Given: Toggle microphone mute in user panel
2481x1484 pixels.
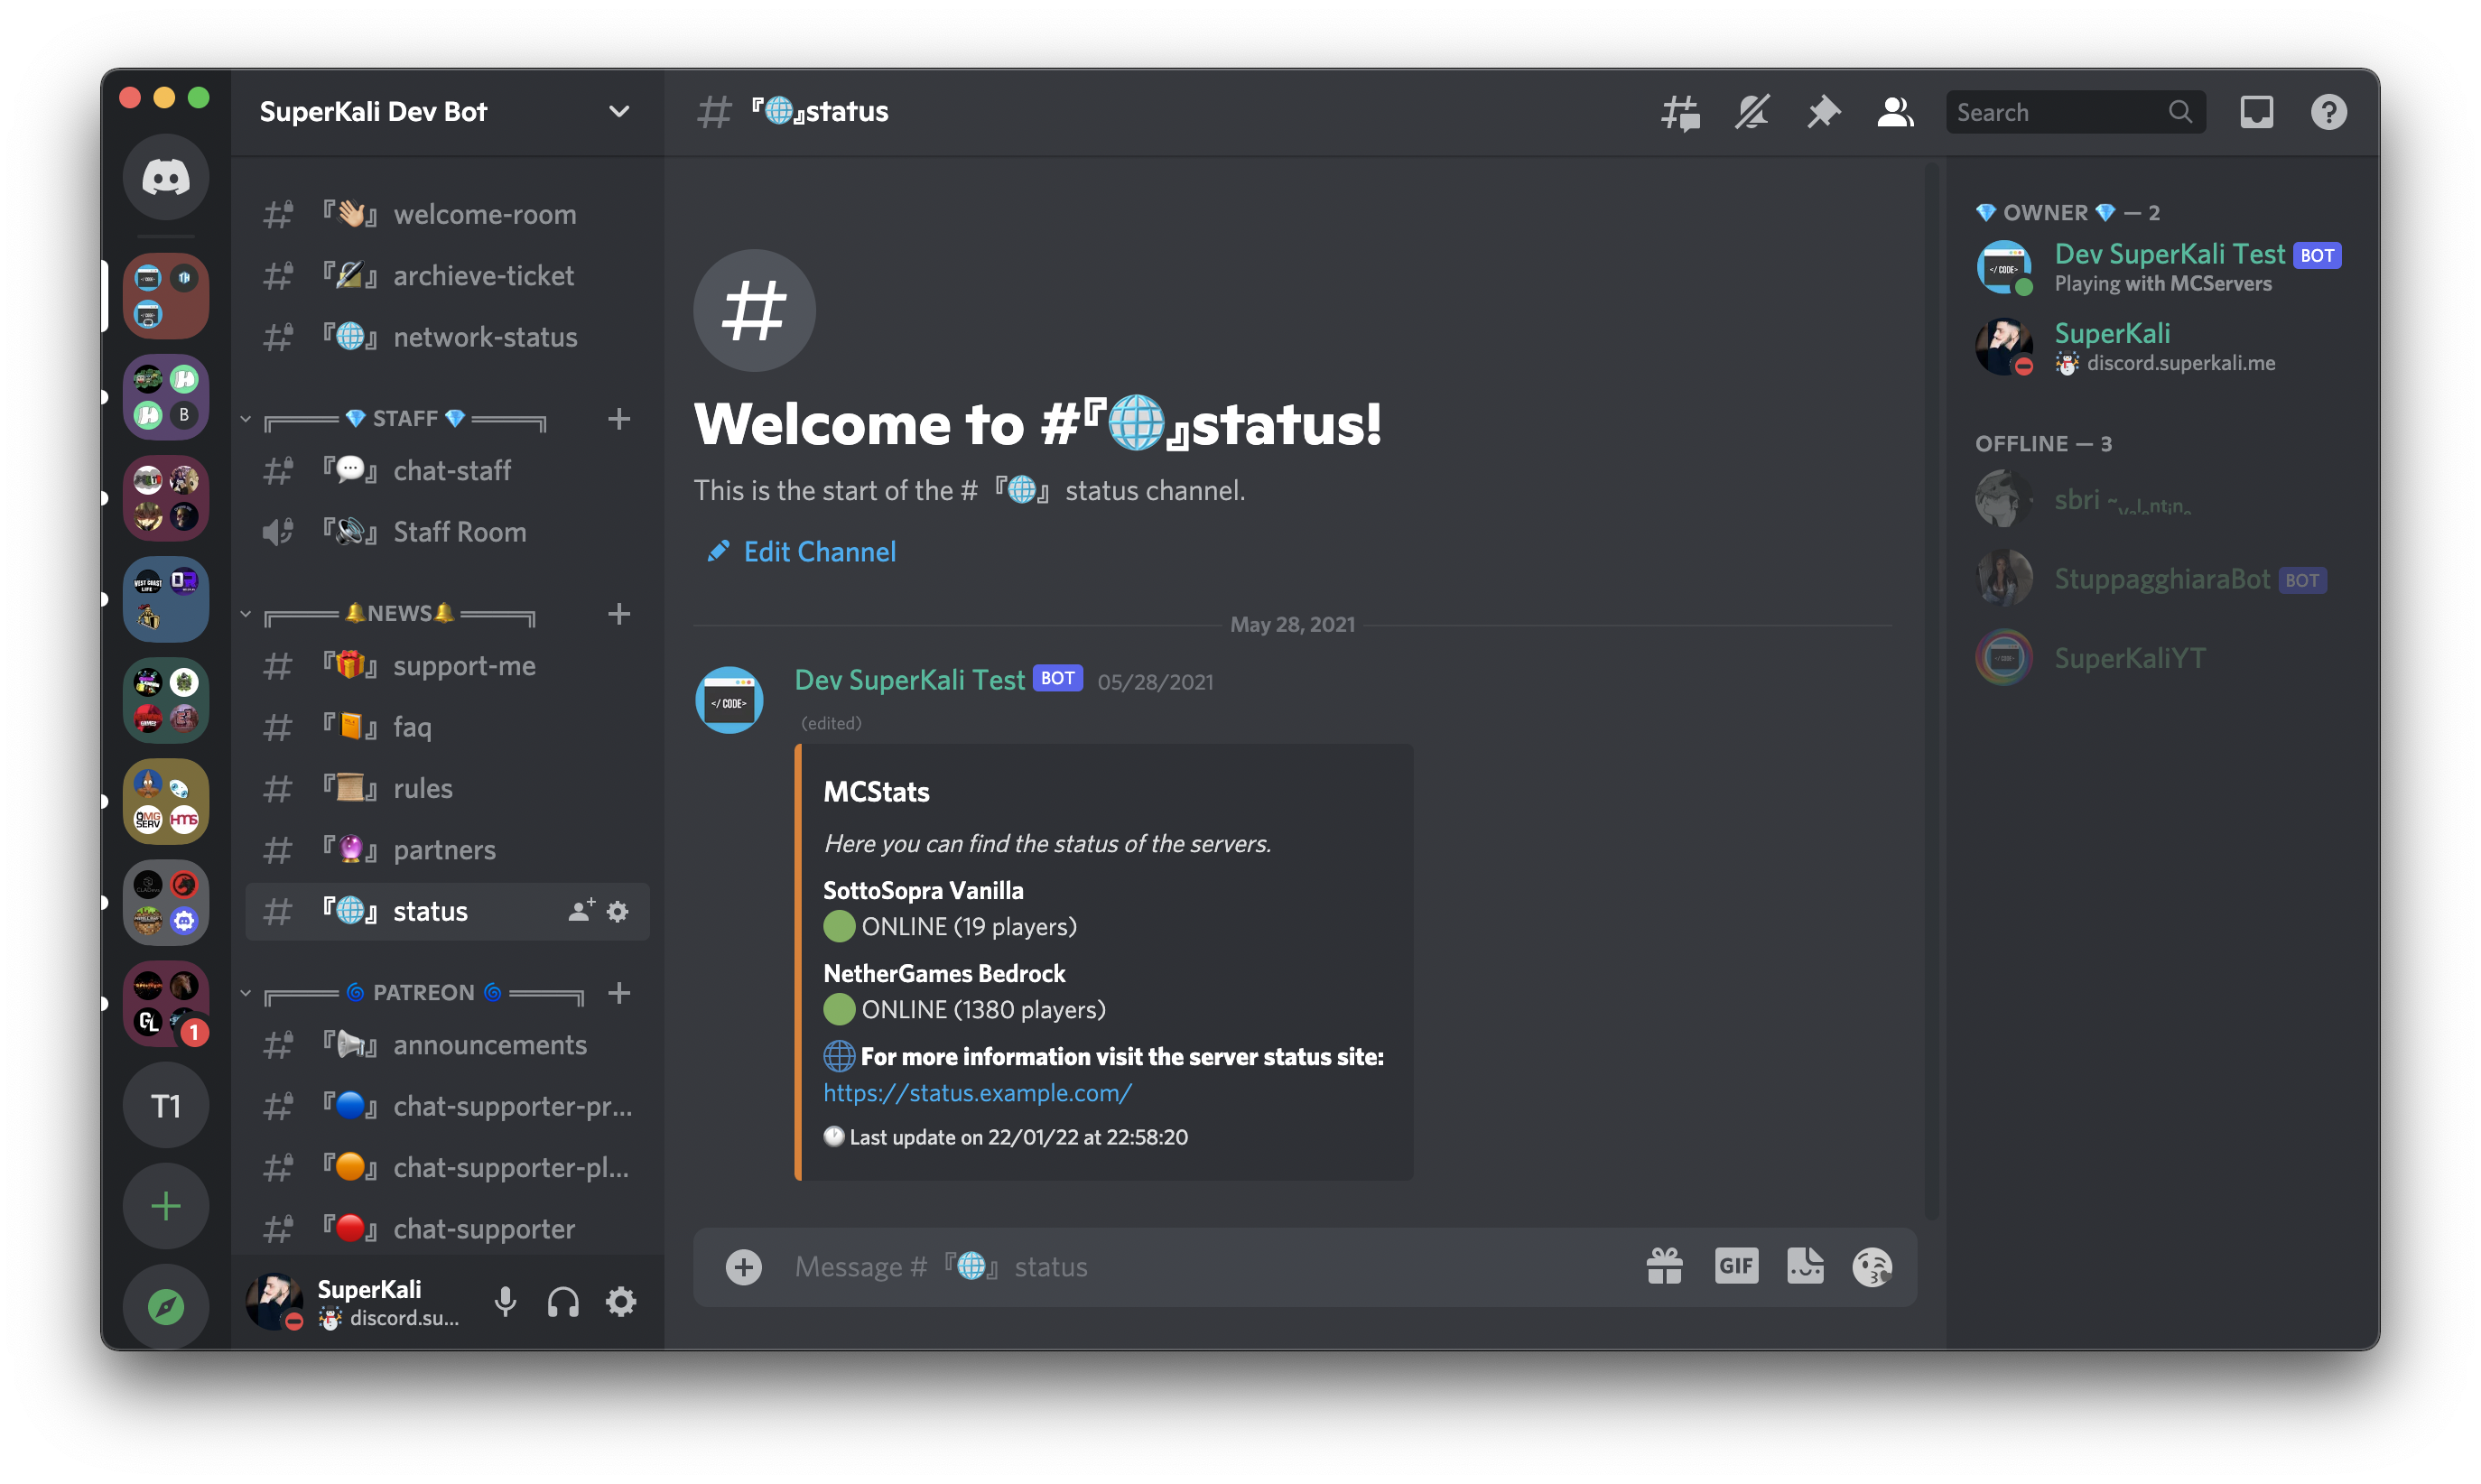Looking at the screenshot, I should pos(505,1301).
